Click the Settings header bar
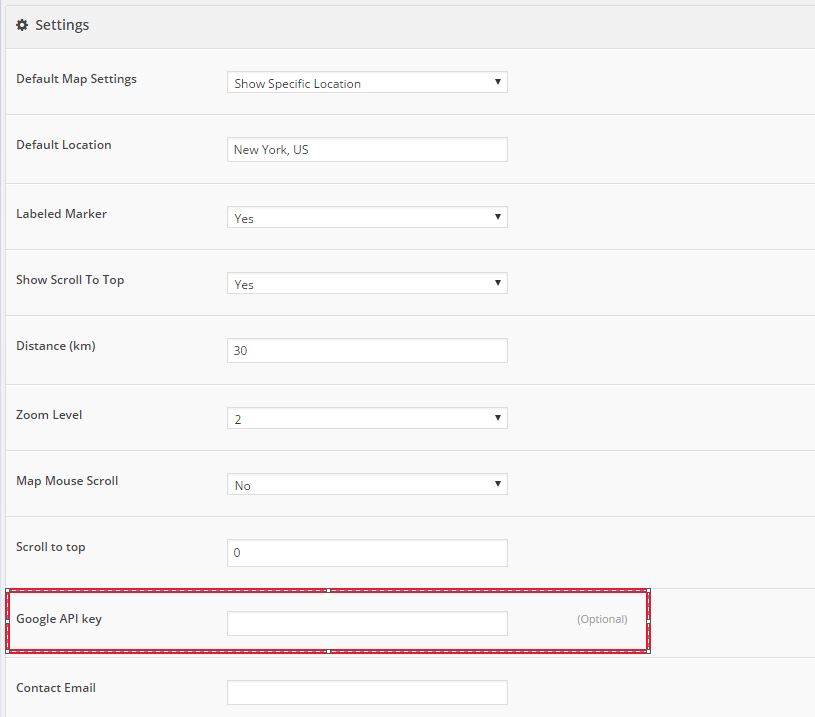The height and width of the screenshot is (717, 815). 400,24
